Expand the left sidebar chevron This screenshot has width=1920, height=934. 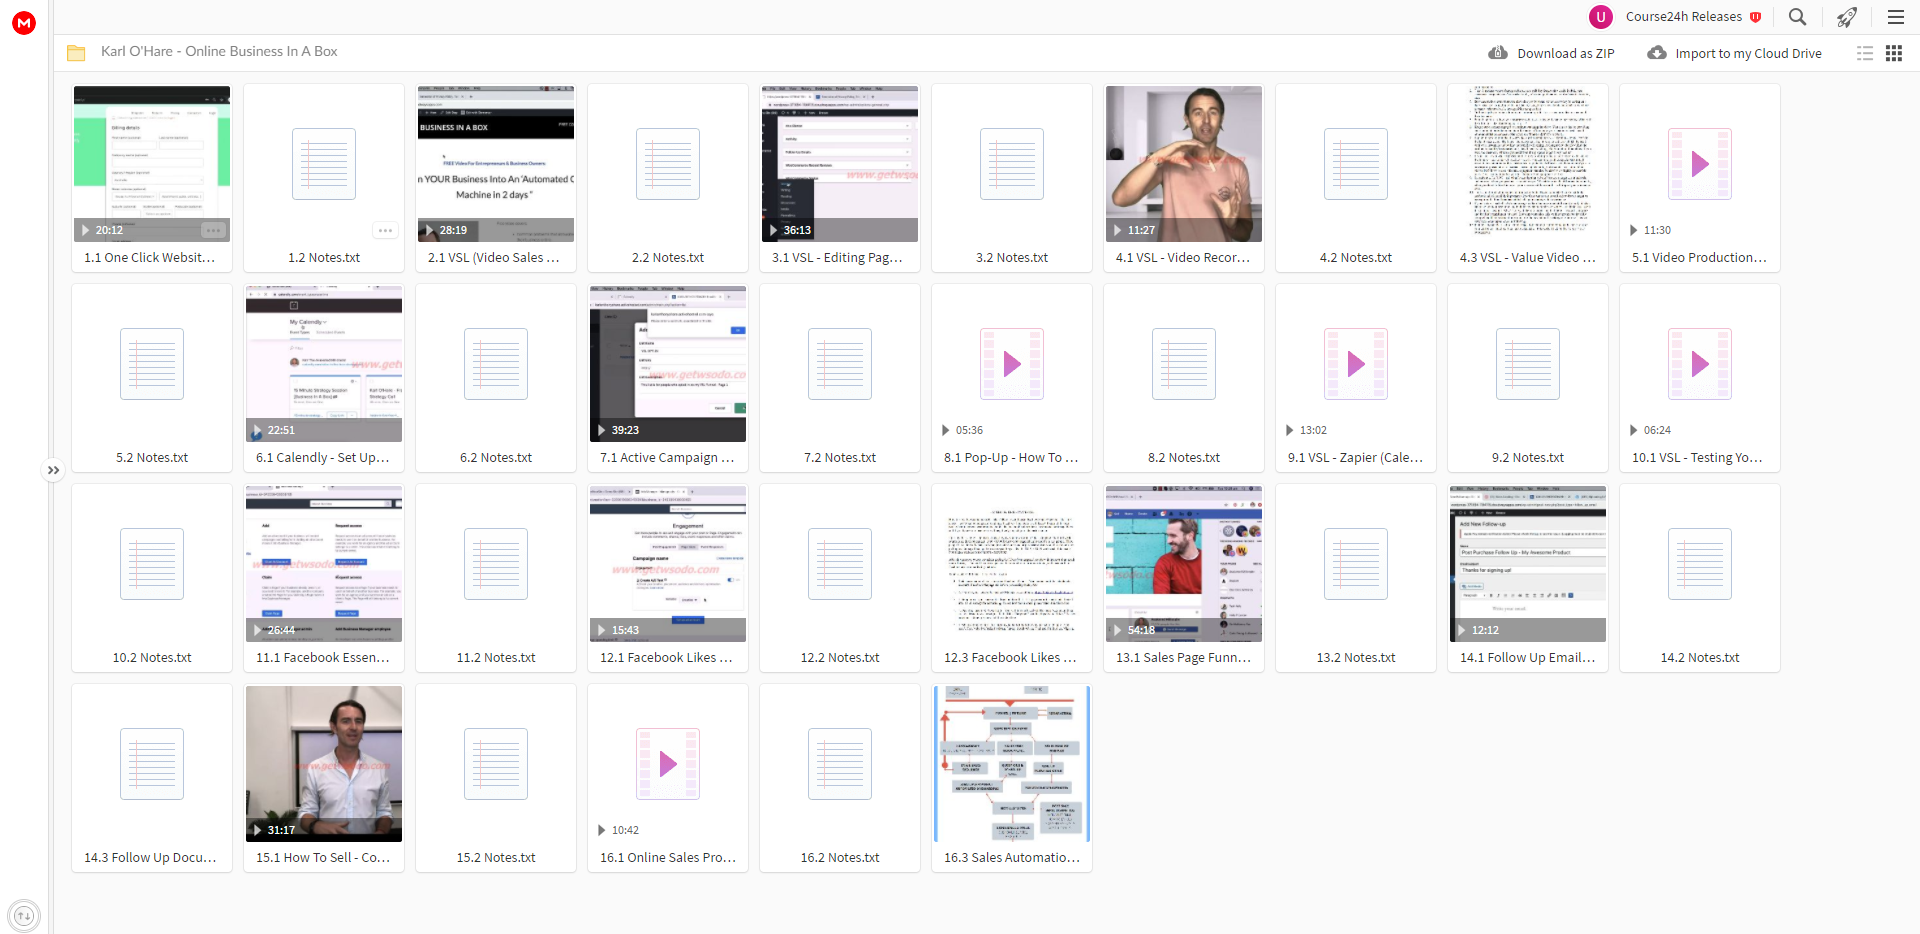coord(53,470)
